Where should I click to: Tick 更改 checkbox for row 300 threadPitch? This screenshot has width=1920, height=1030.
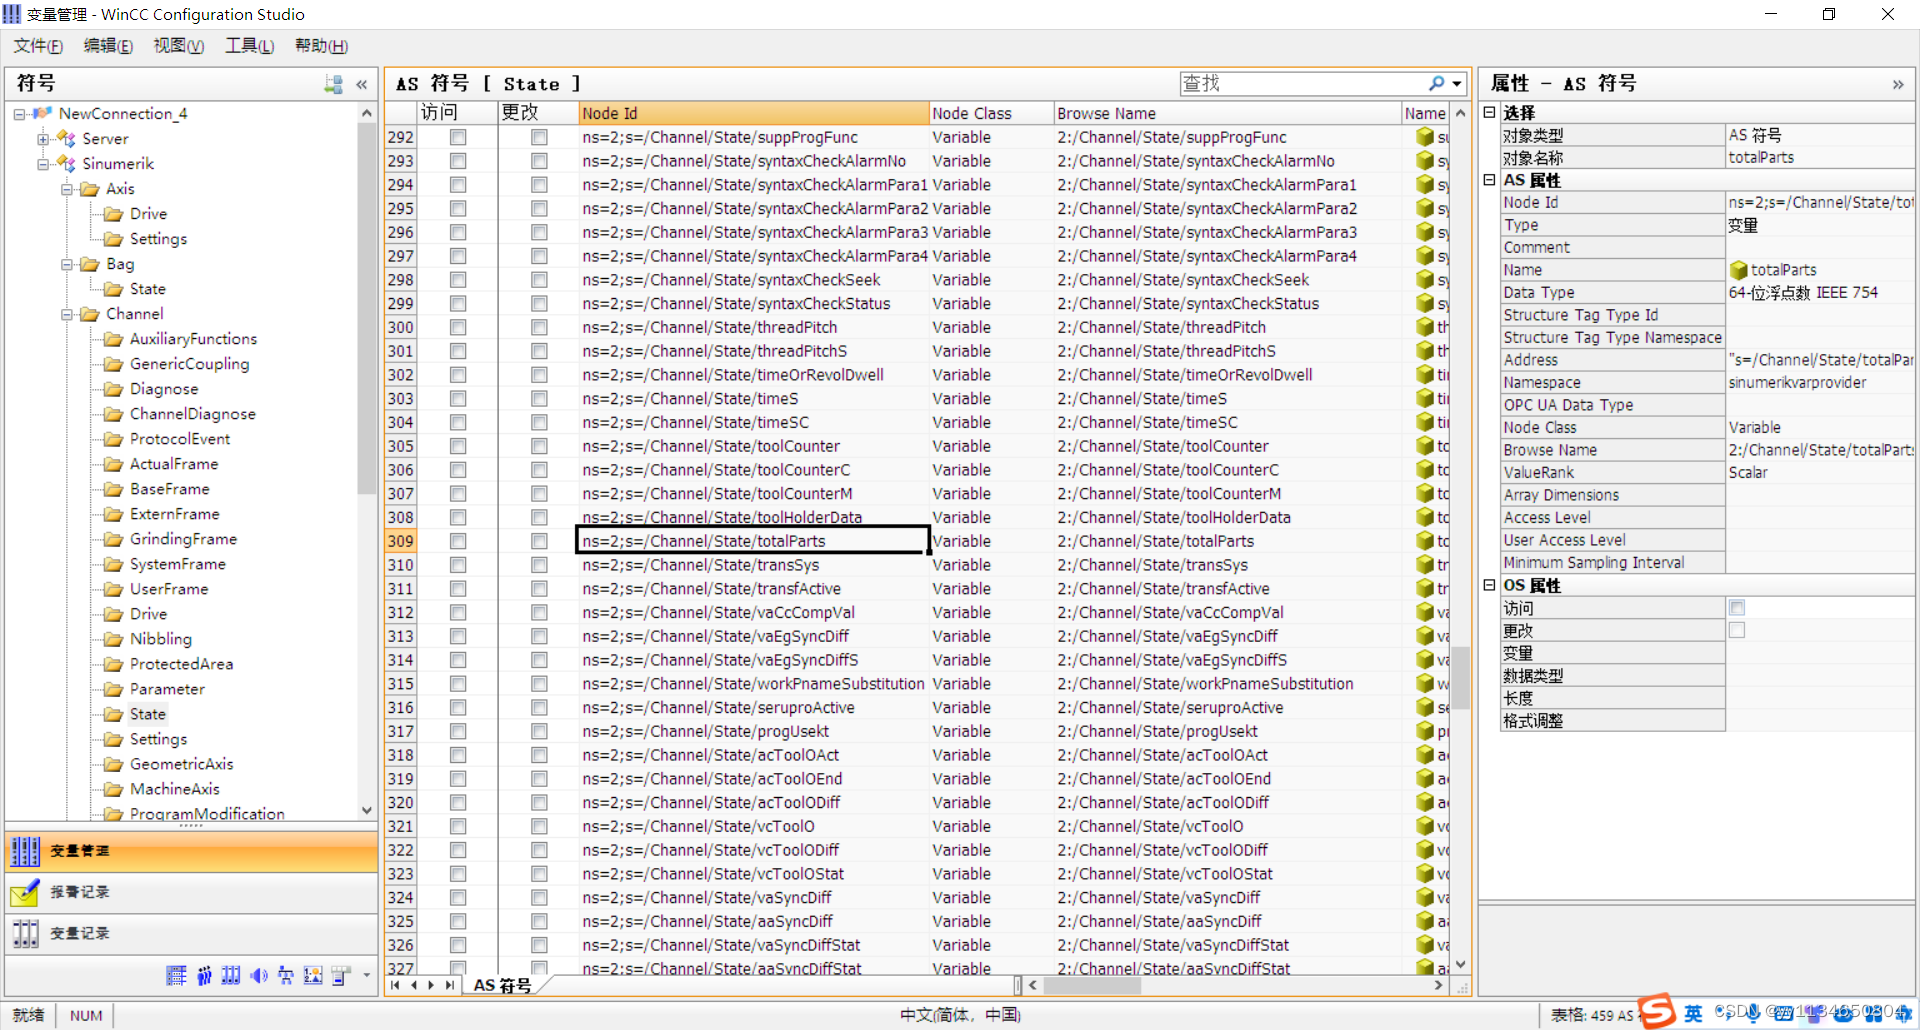point(539,327)
